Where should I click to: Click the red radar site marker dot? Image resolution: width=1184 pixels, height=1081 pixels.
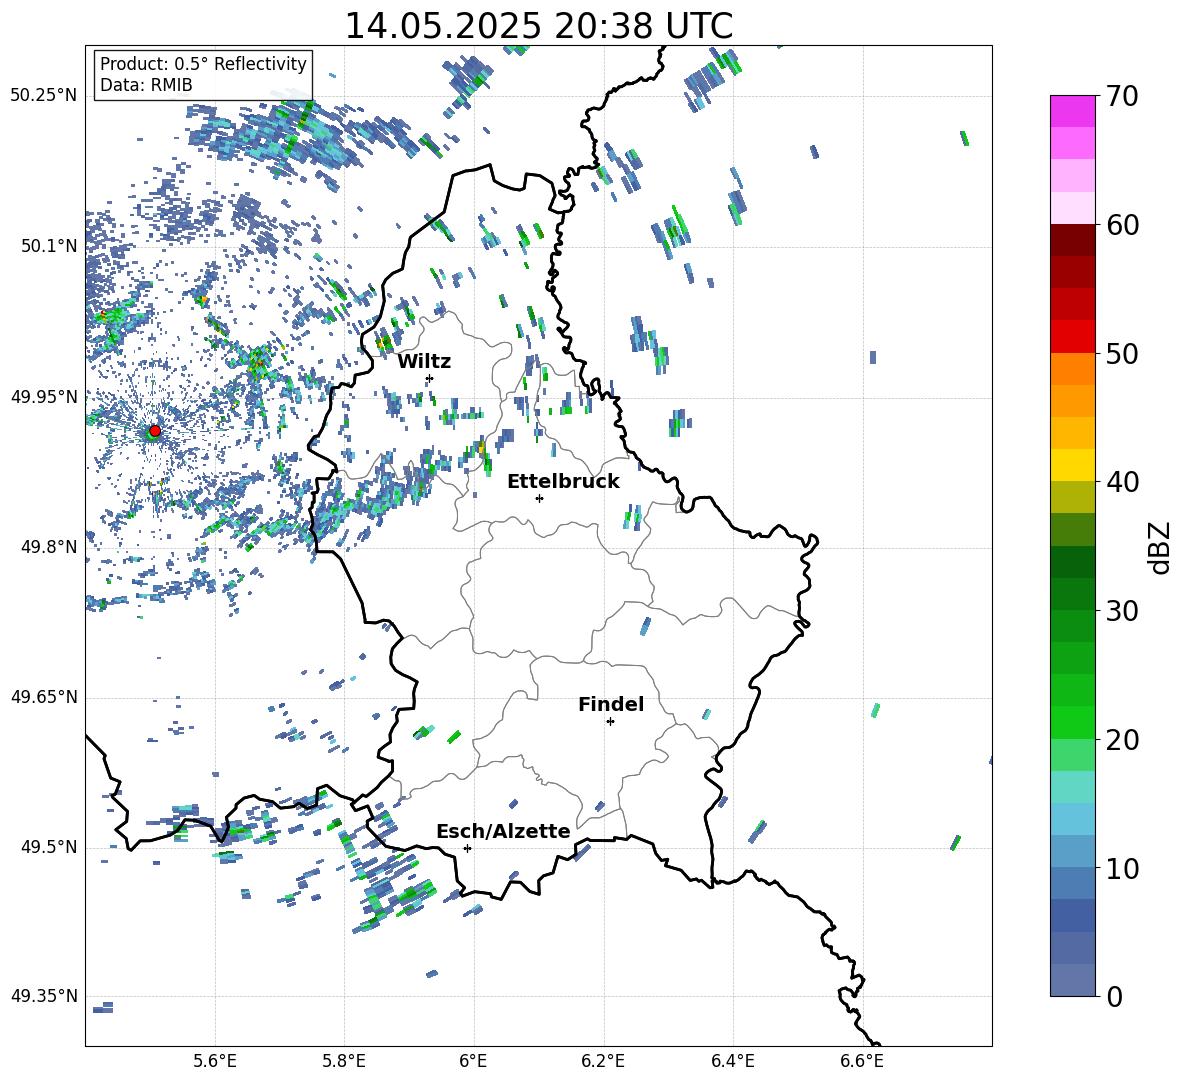[x=155, y=431]
